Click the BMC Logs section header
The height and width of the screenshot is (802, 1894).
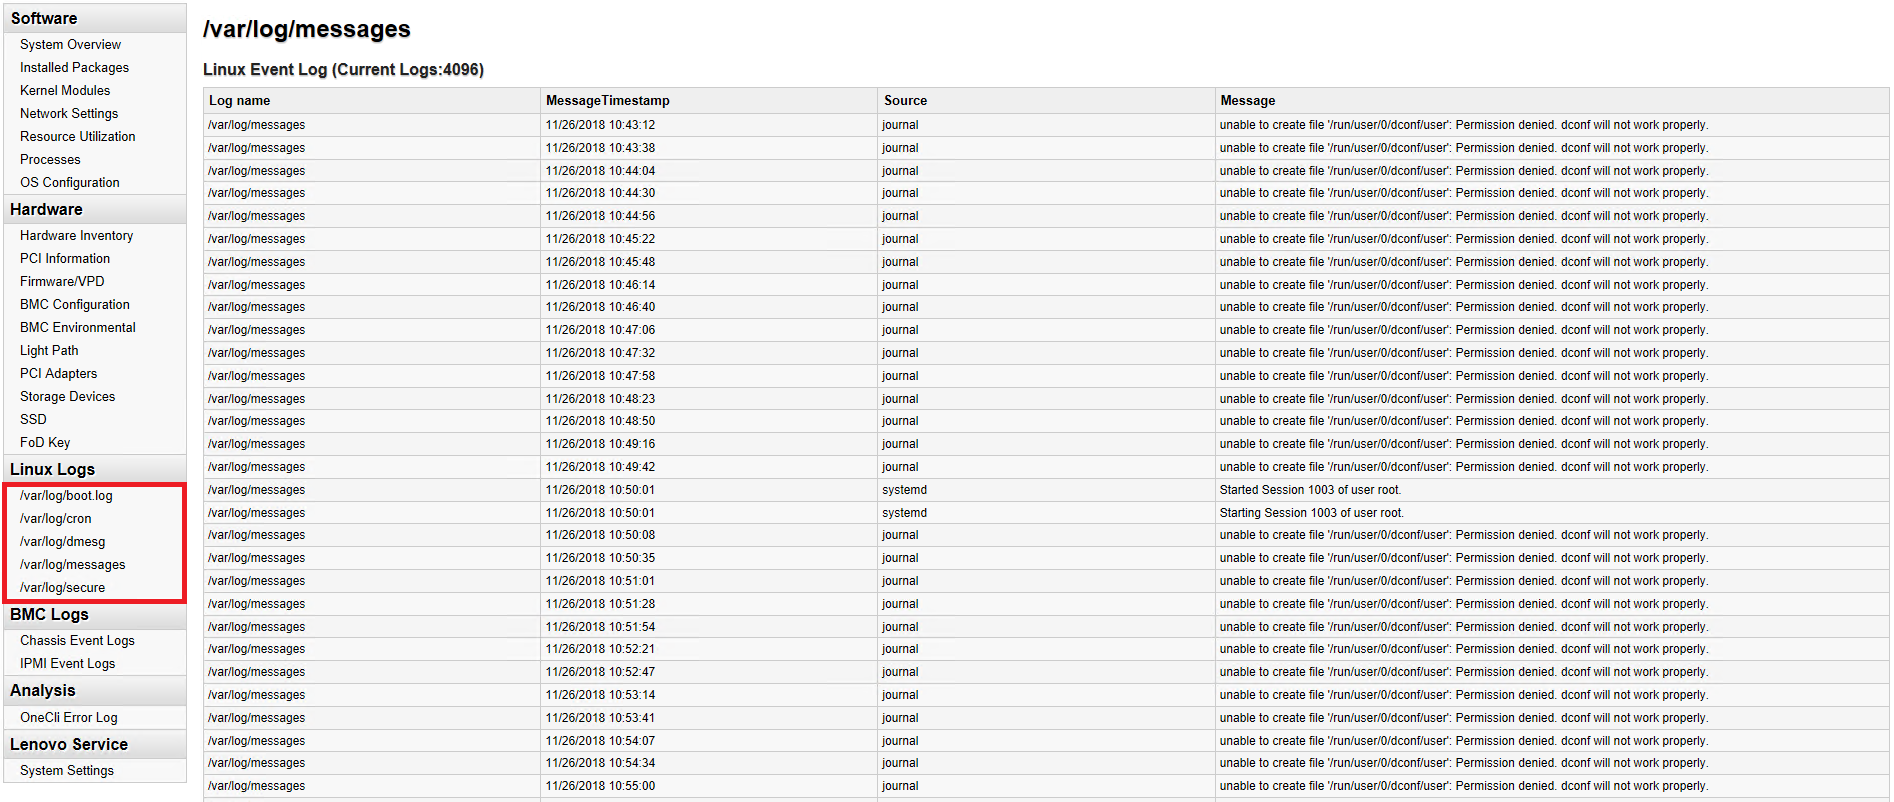click(95, 614)
